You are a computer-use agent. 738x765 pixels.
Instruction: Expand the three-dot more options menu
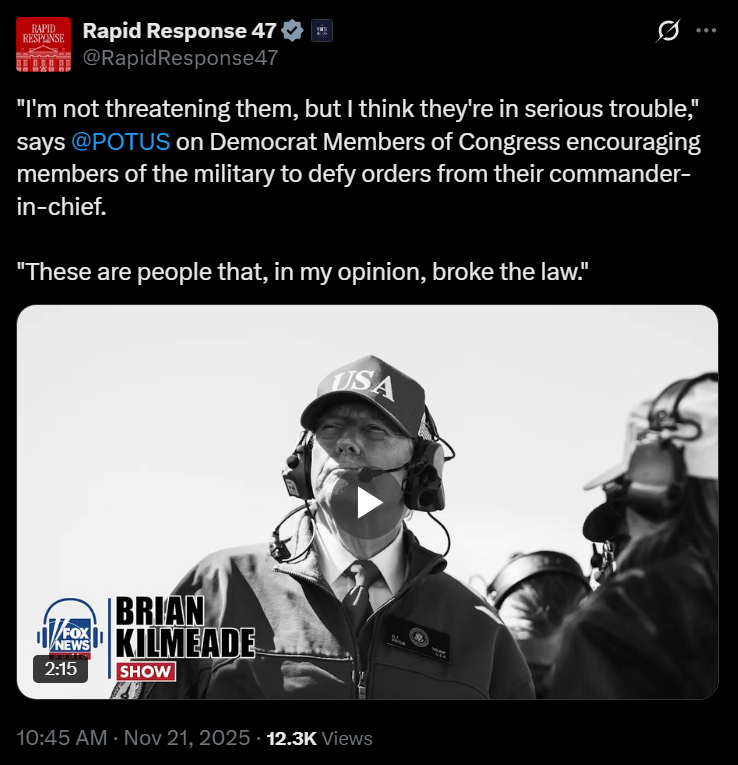(x=706, y=31)
